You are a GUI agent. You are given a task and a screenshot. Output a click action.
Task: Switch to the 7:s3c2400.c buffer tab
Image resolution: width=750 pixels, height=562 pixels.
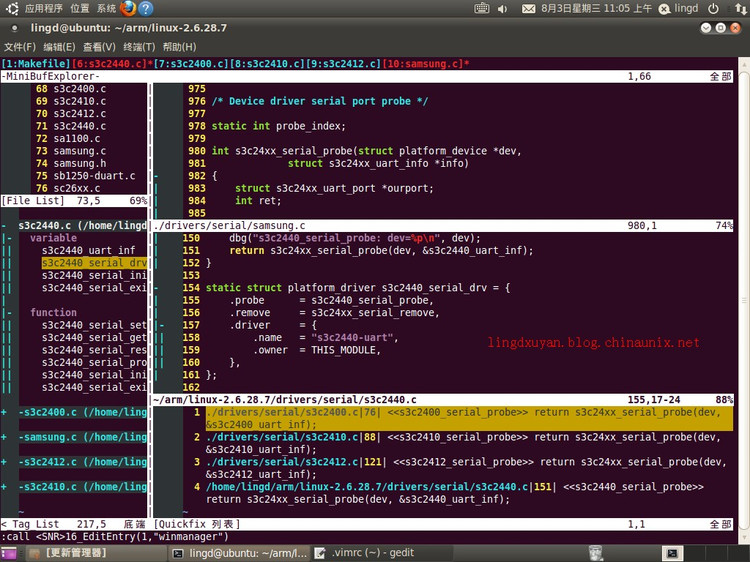pyautogui.click(x=191, y=64)
